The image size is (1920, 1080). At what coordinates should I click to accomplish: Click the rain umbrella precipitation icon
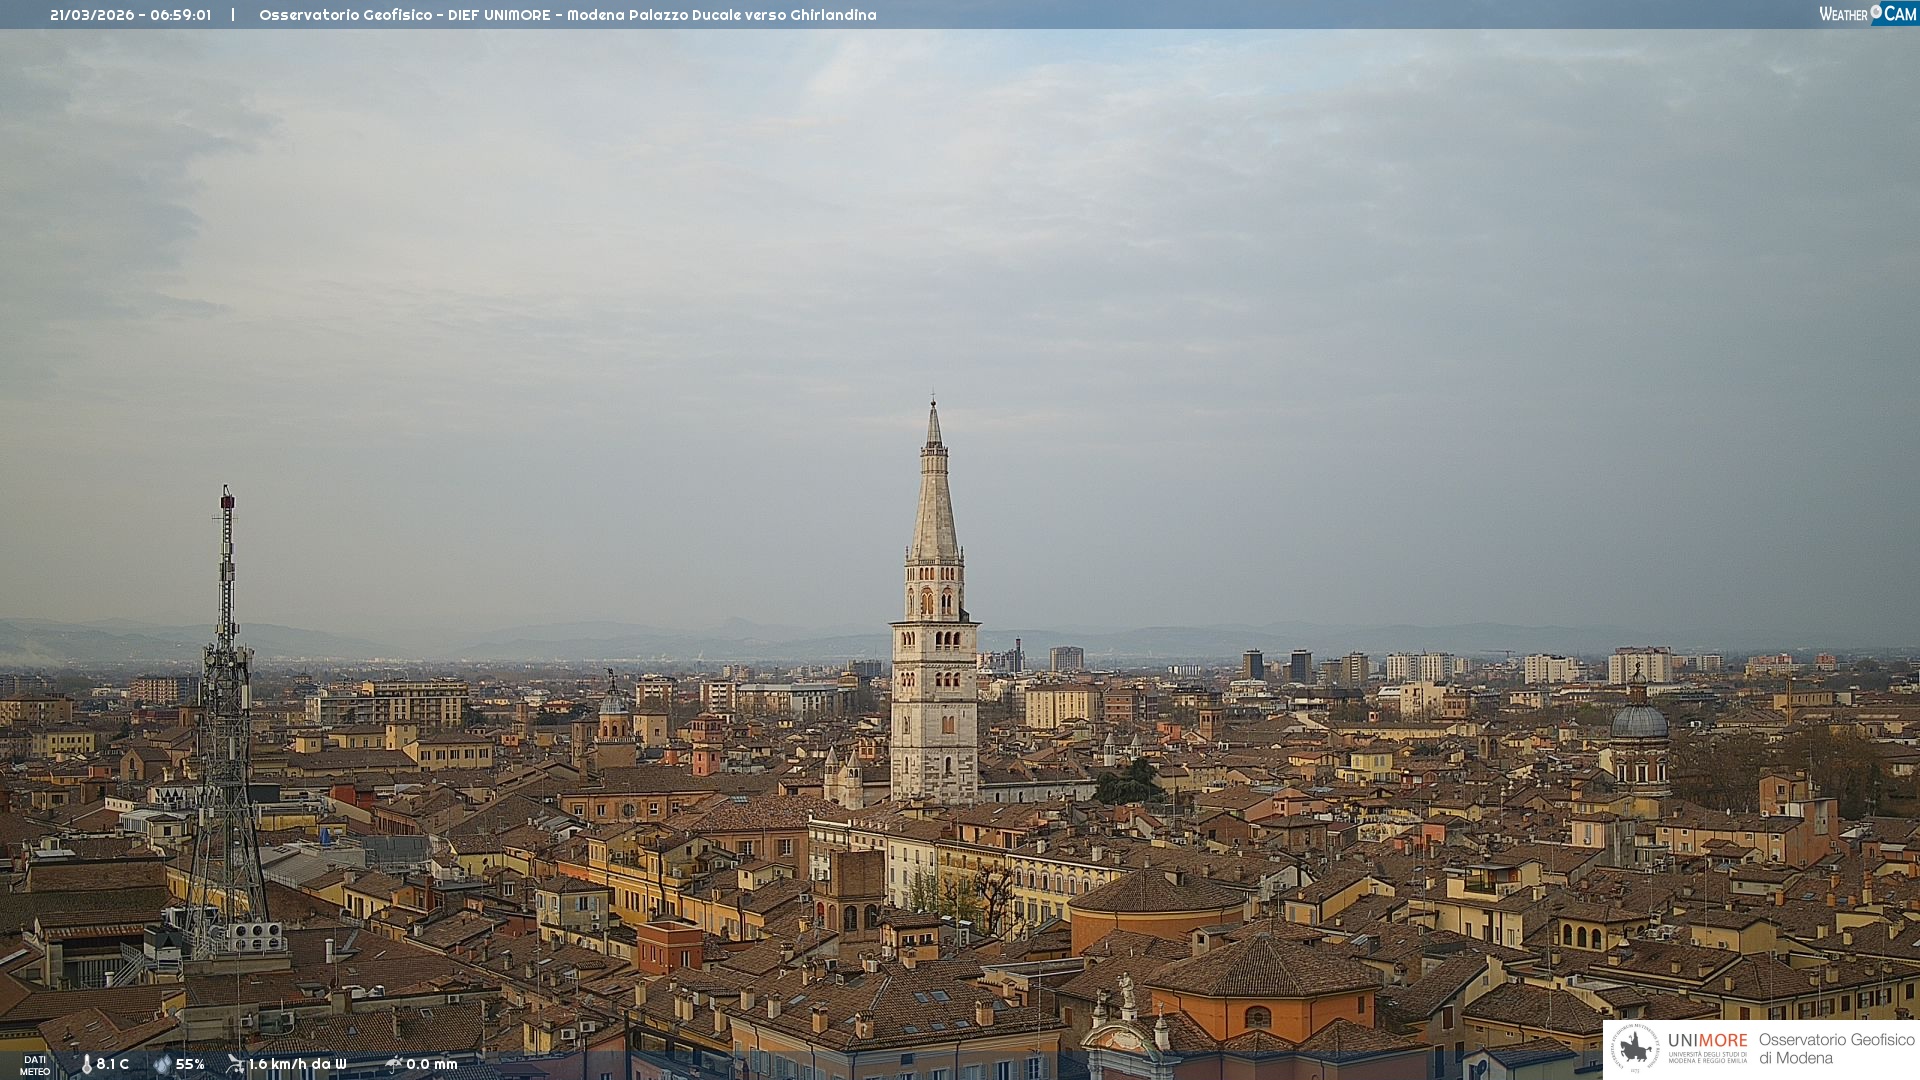click(394, 1064)
